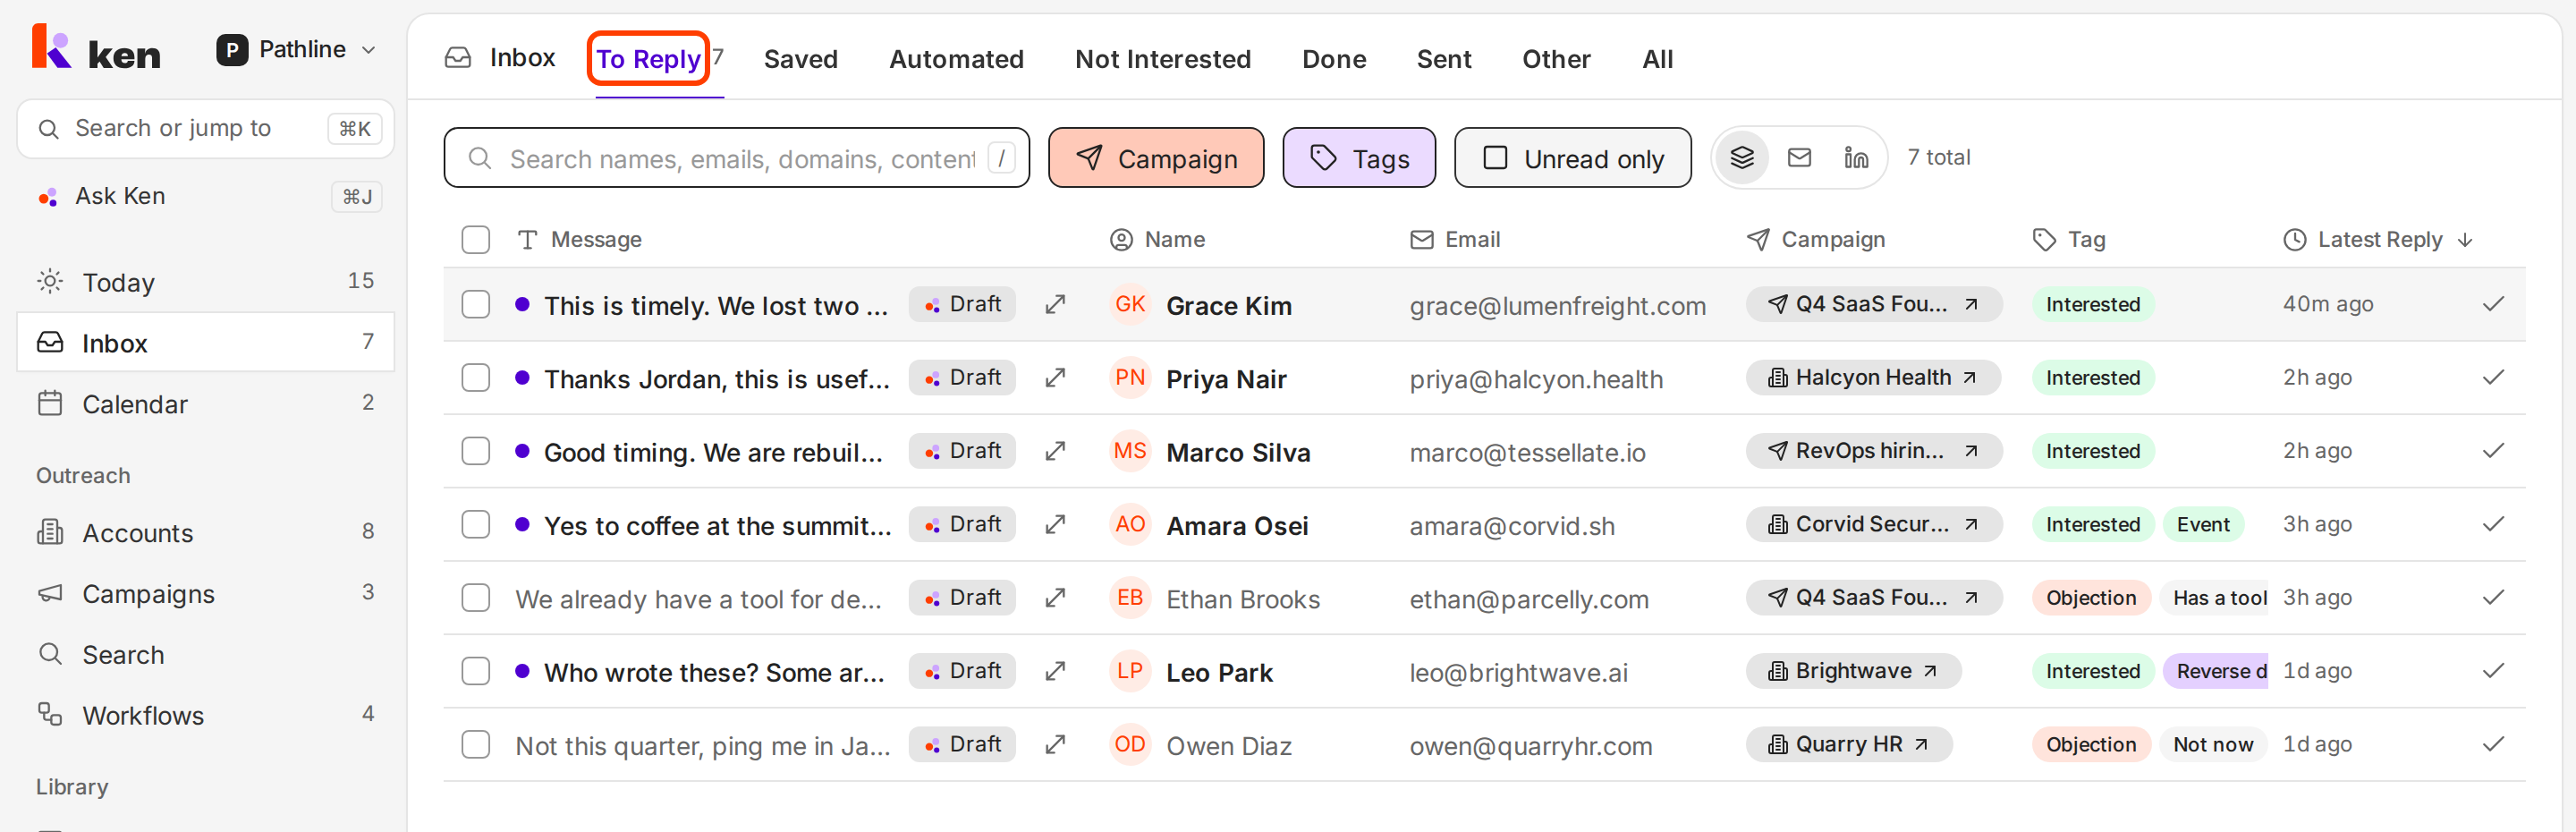Open the Draft for Ethan Brooks
This screenshot has height=832, width=2576.
(962, 598)
